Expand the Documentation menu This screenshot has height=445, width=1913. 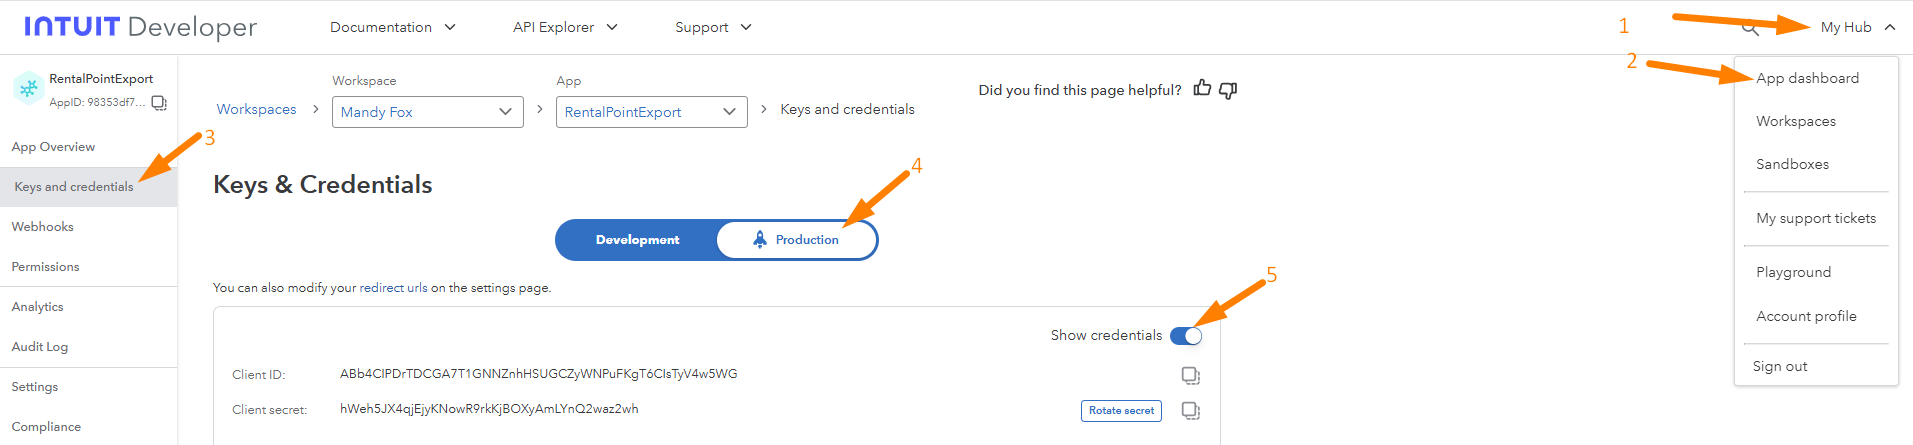pyautogui.click(x=392, y=27)
